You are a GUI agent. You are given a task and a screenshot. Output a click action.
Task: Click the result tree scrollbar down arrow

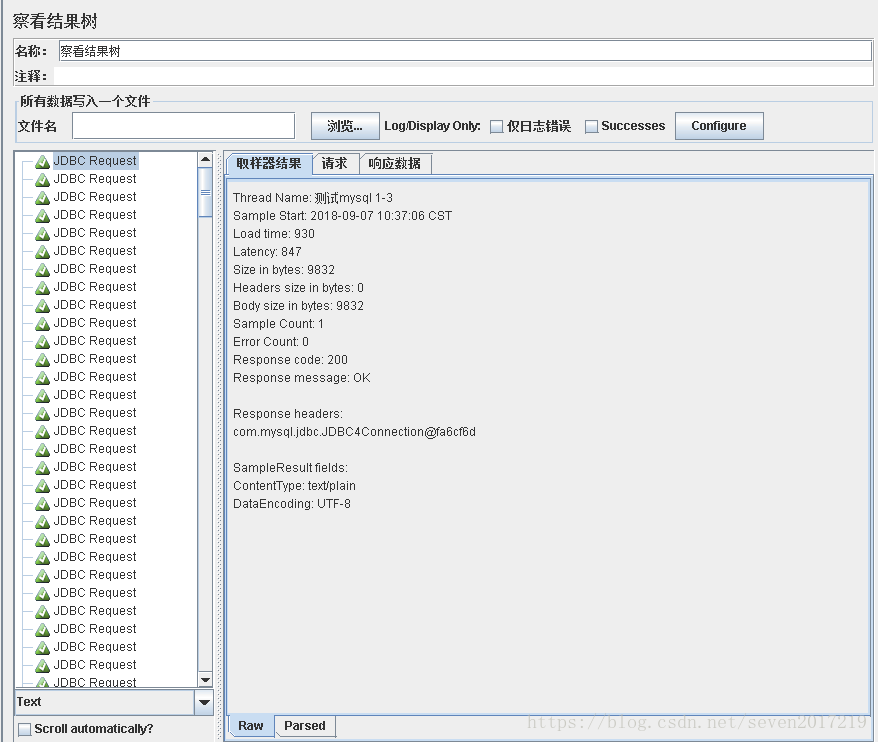206,680
